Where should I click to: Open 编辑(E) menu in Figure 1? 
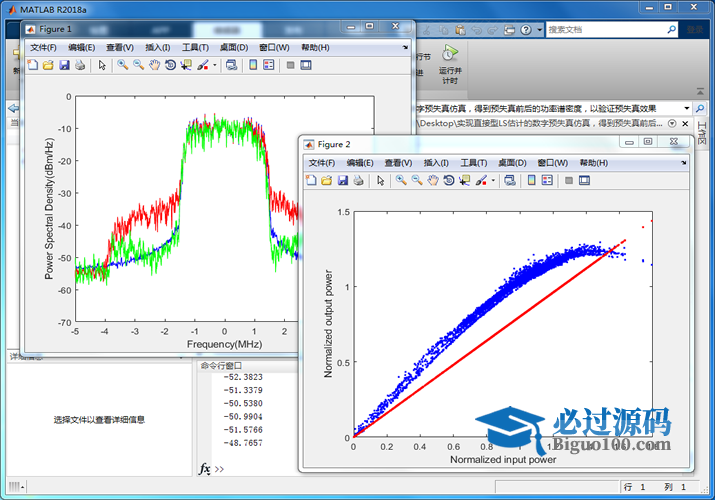point(82,47)
